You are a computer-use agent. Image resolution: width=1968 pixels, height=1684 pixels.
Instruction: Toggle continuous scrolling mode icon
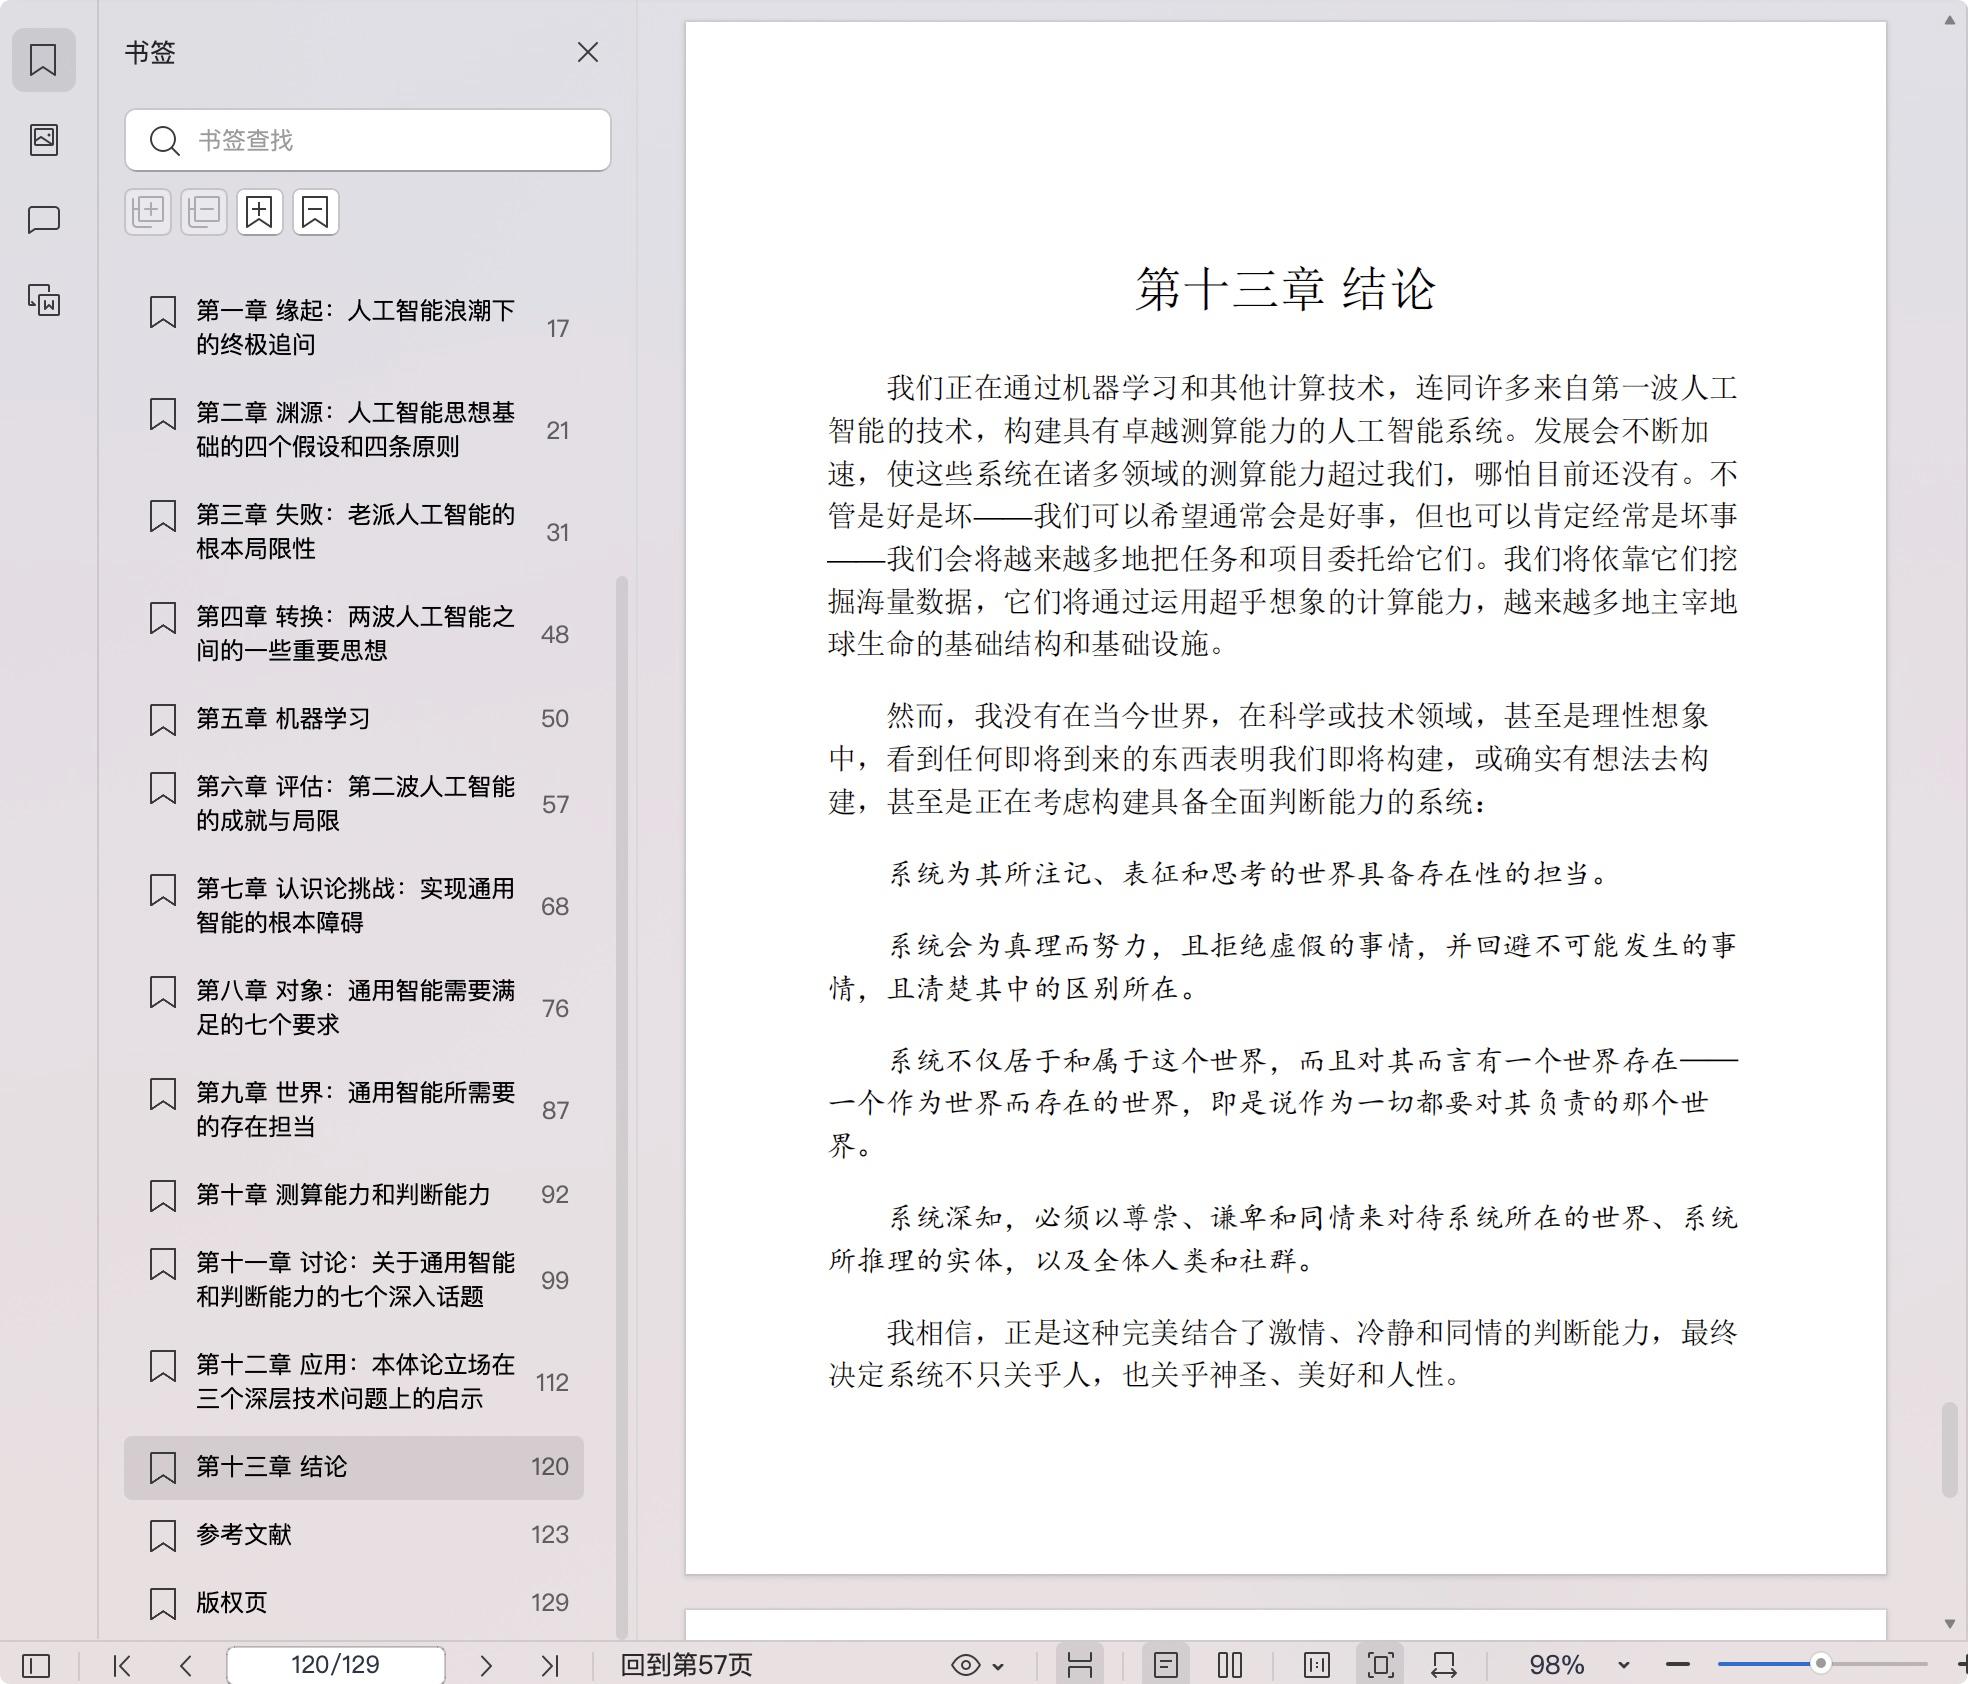tap(1080, 1665)
